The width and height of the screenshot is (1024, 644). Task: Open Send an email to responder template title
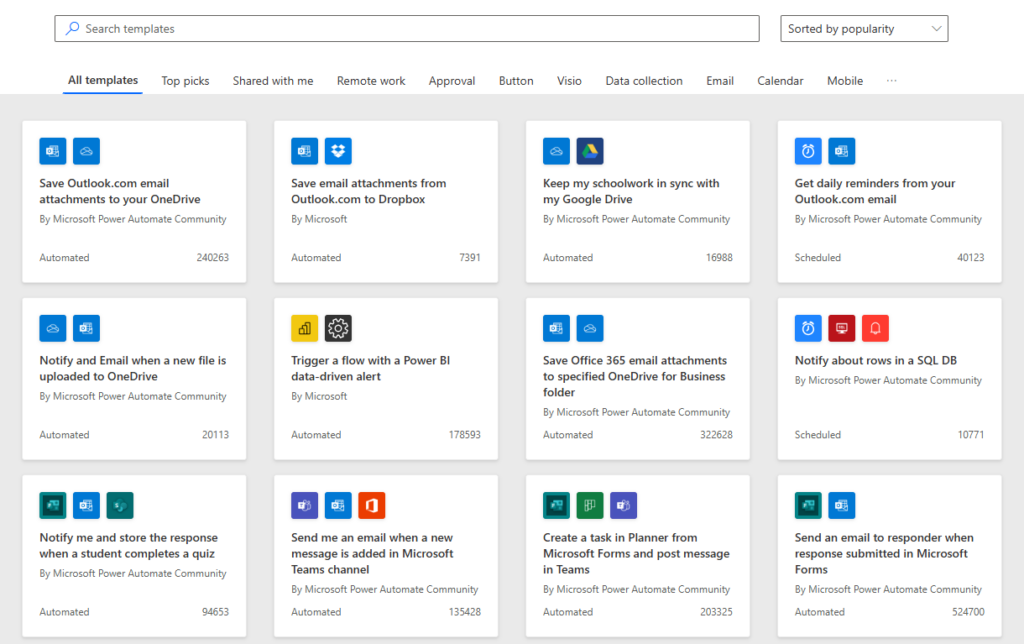(884, 553)
